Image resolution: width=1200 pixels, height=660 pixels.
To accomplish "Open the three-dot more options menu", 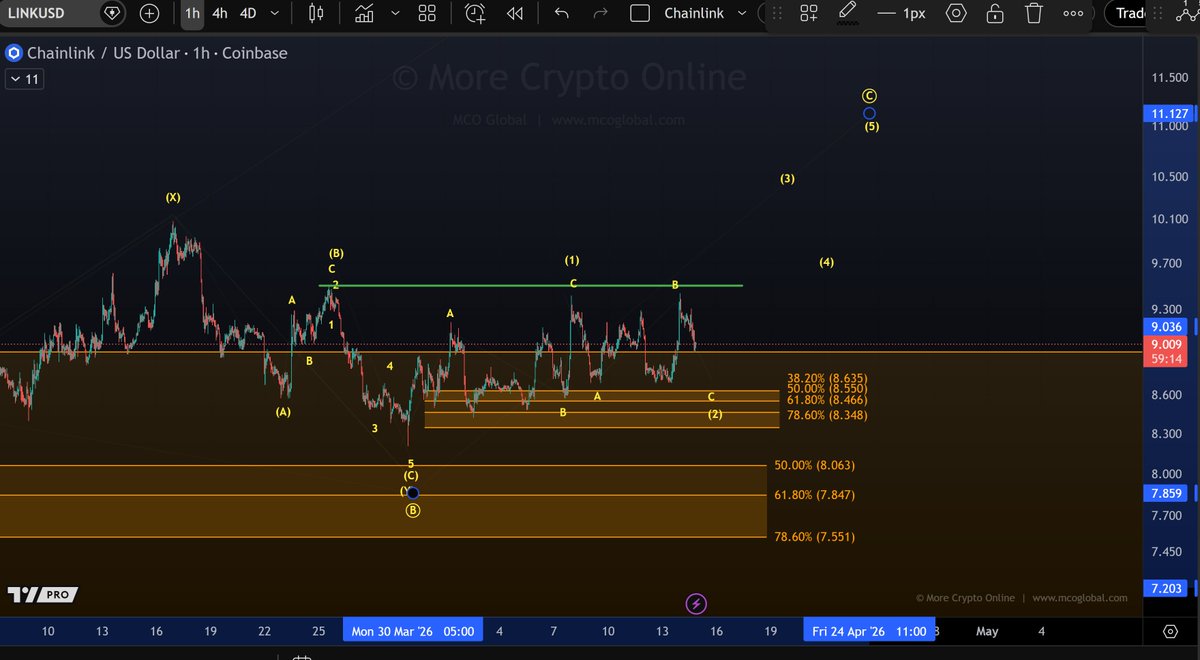I will coord(1073,14).
